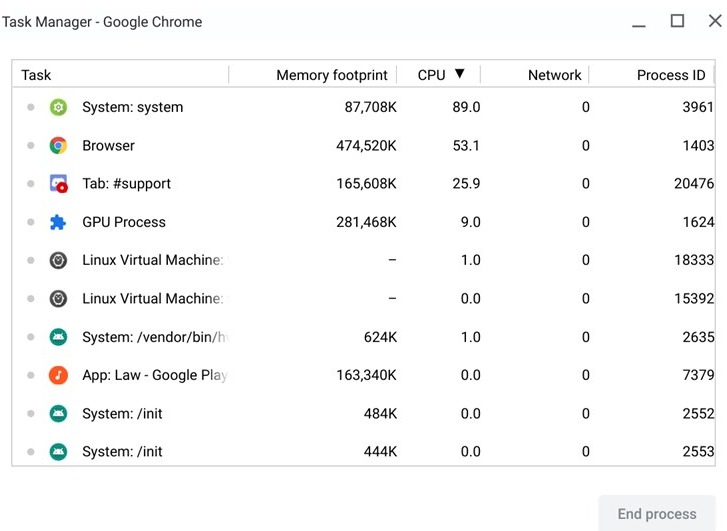Click the 165,608K memory value
Screen dimensions: 727x531
pyautogui.click(x=366, y=184)
